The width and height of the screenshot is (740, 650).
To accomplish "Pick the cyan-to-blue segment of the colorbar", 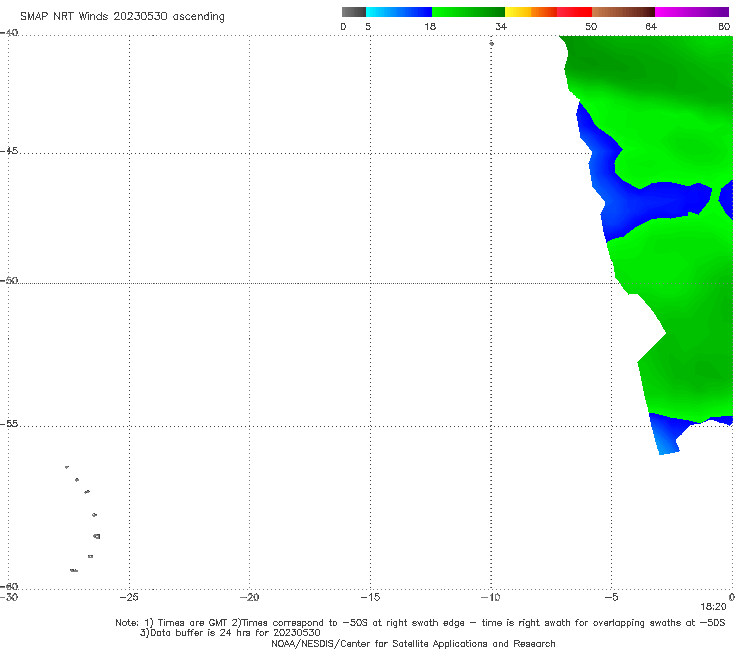I will pyautogui.click(x=399, y=12).
